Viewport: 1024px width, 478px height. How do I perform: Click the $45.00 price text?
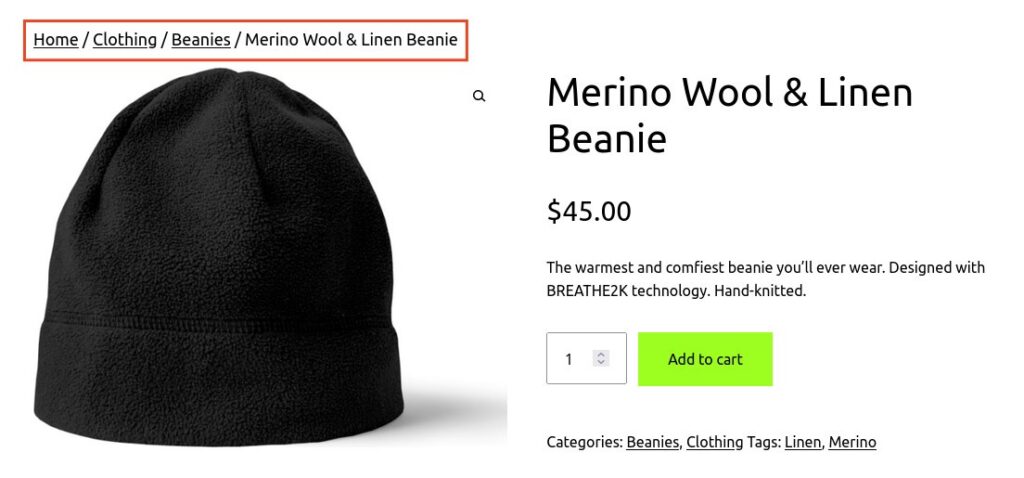pos(589,211)
